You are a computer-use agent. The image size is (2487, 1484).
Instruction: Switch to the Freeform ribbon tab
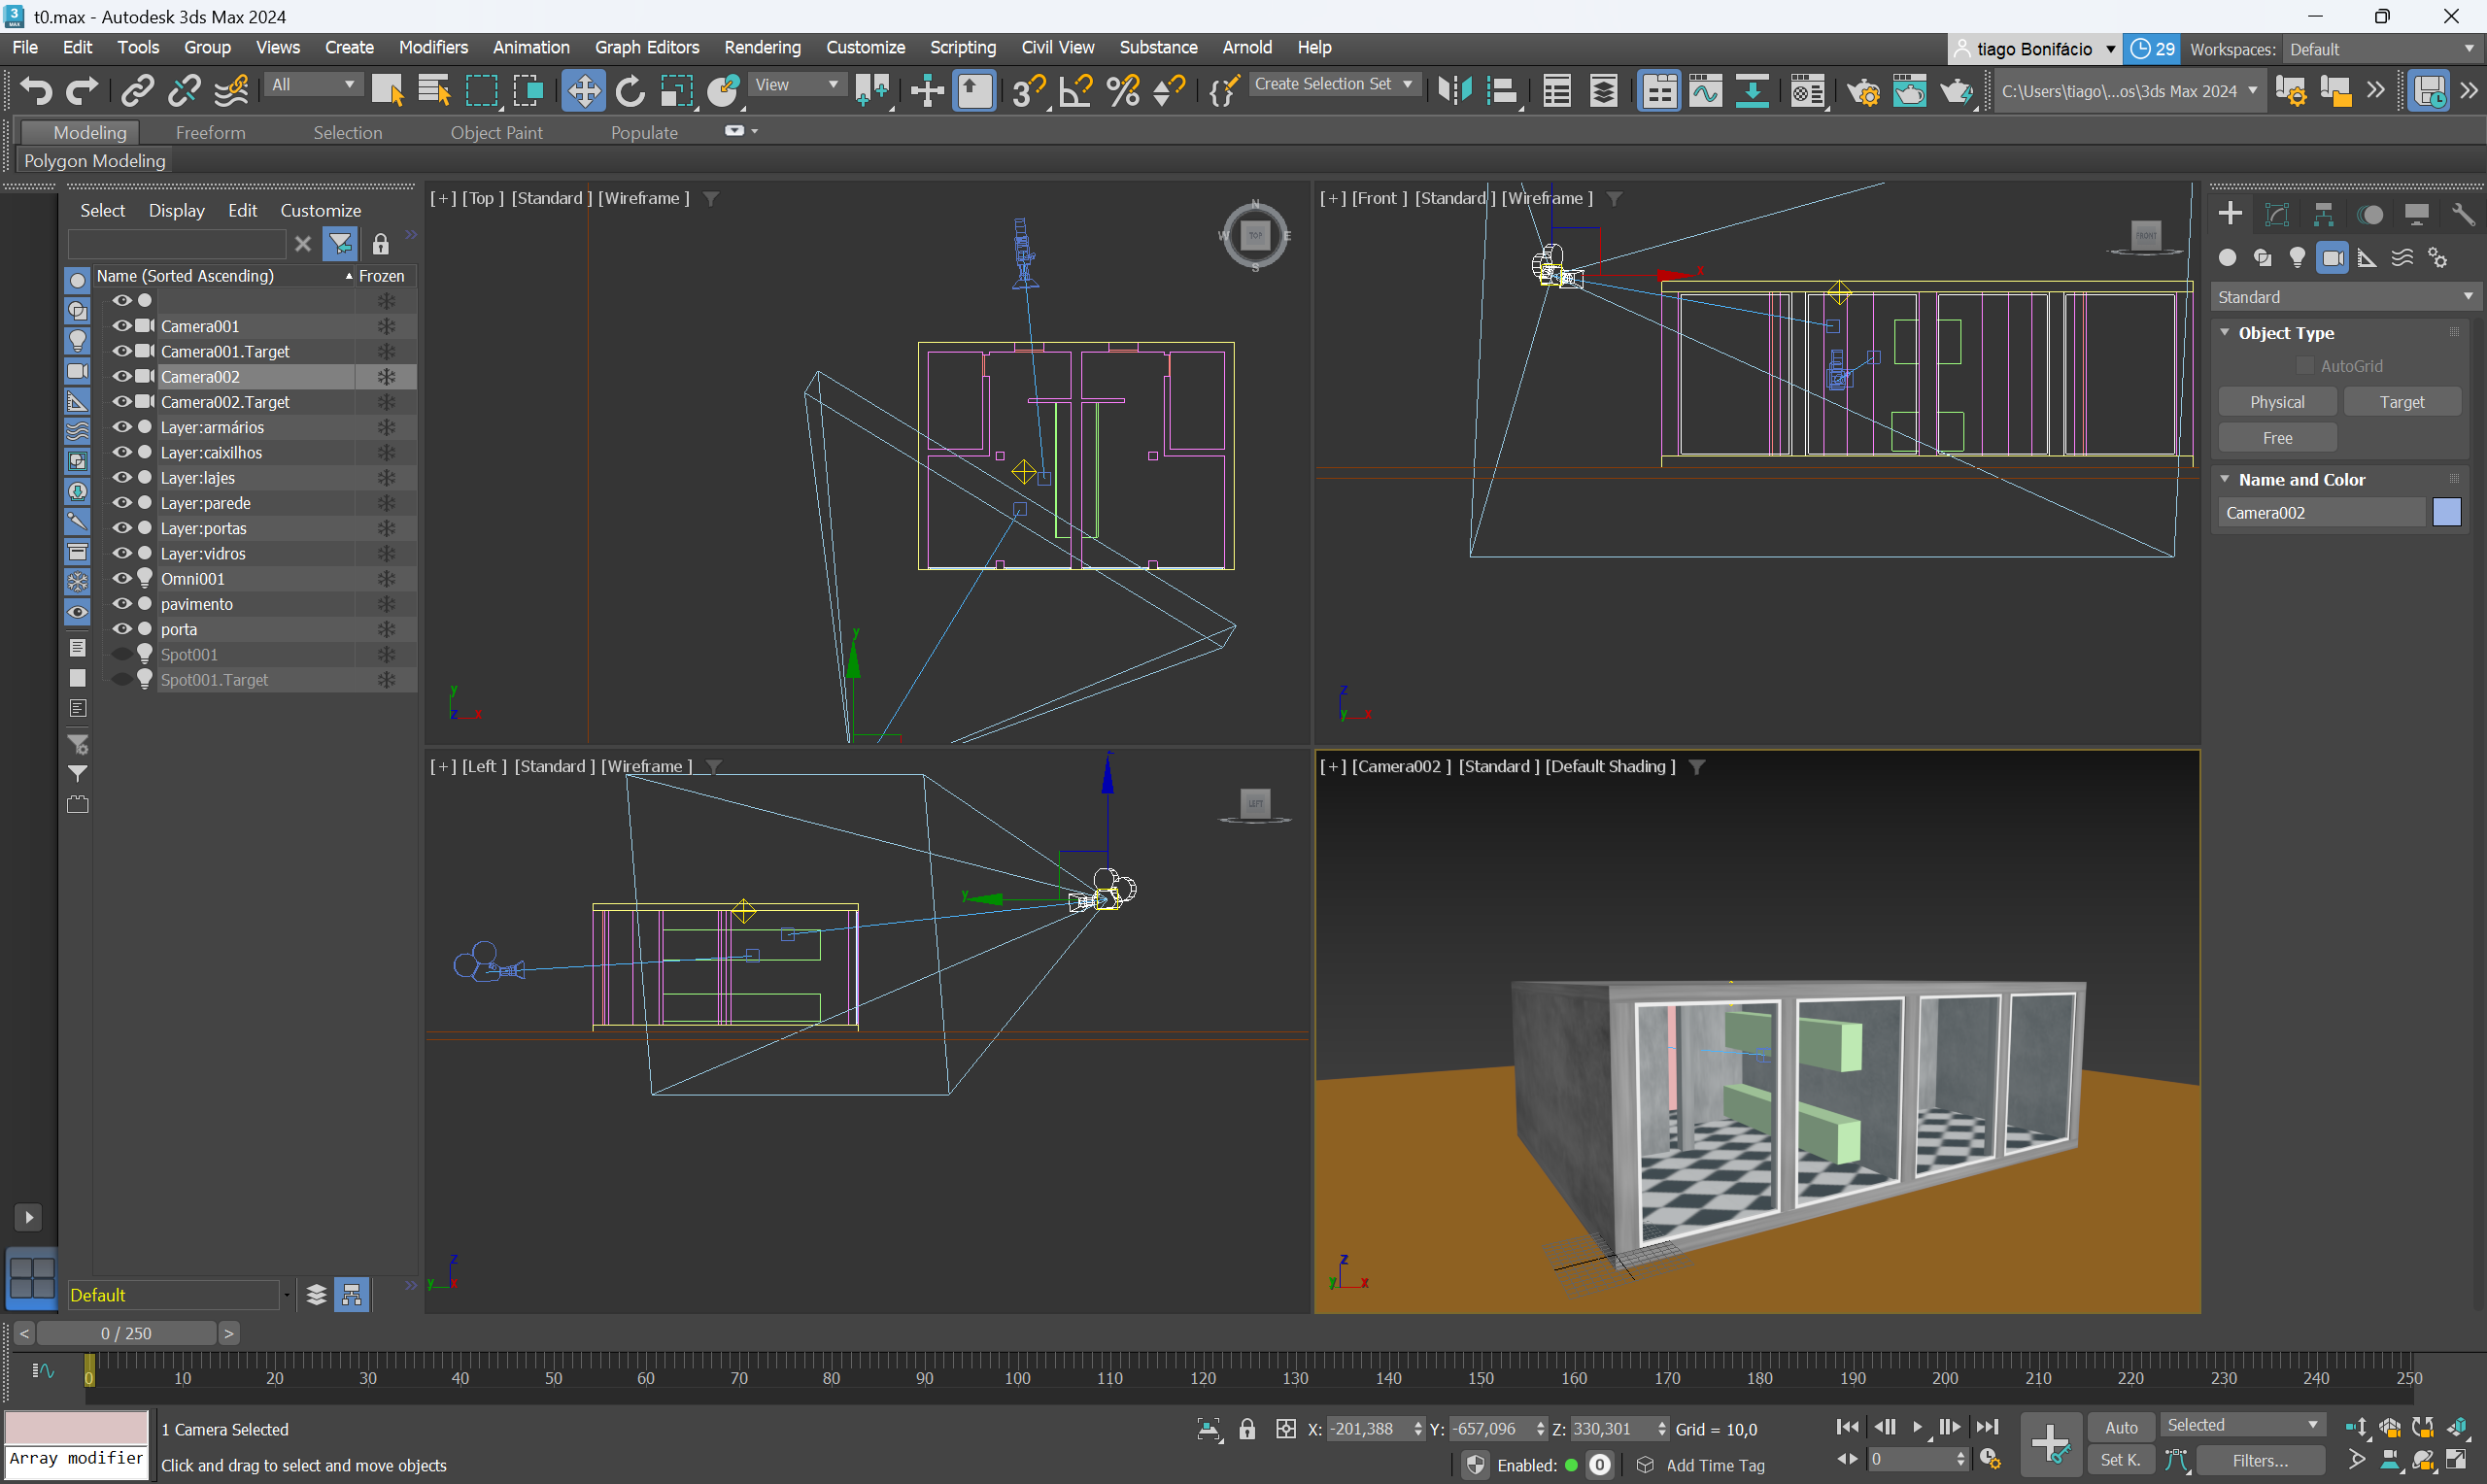click(210, 132)
